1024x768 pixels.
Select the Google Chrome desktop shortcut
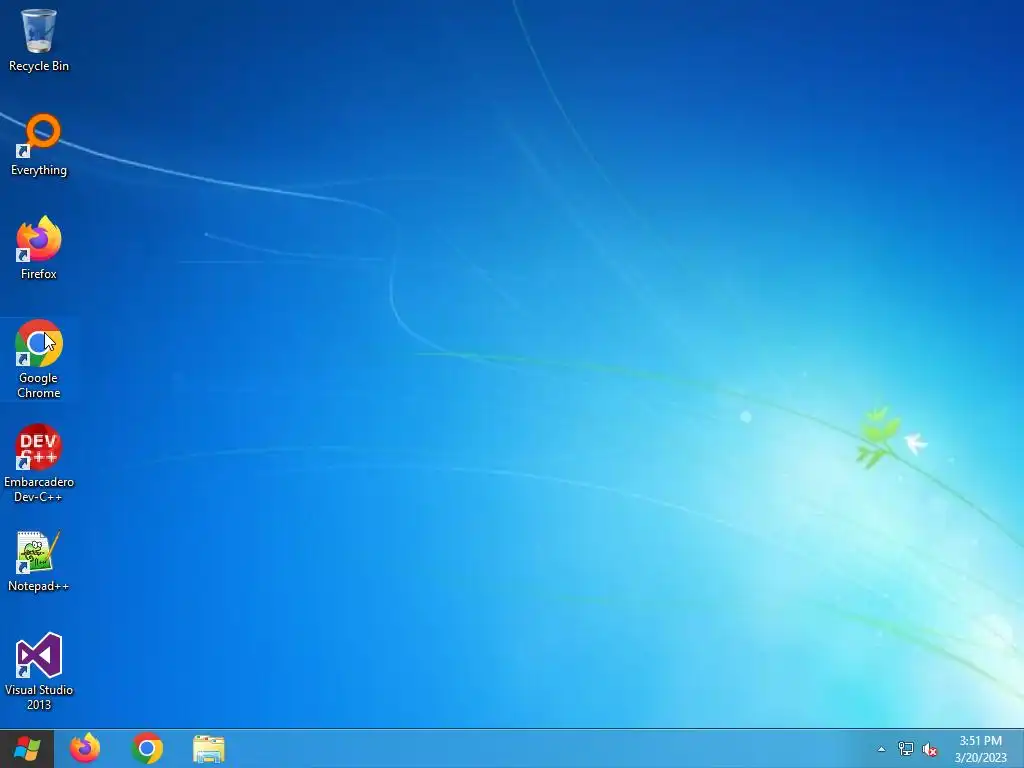tap(39, 359)
